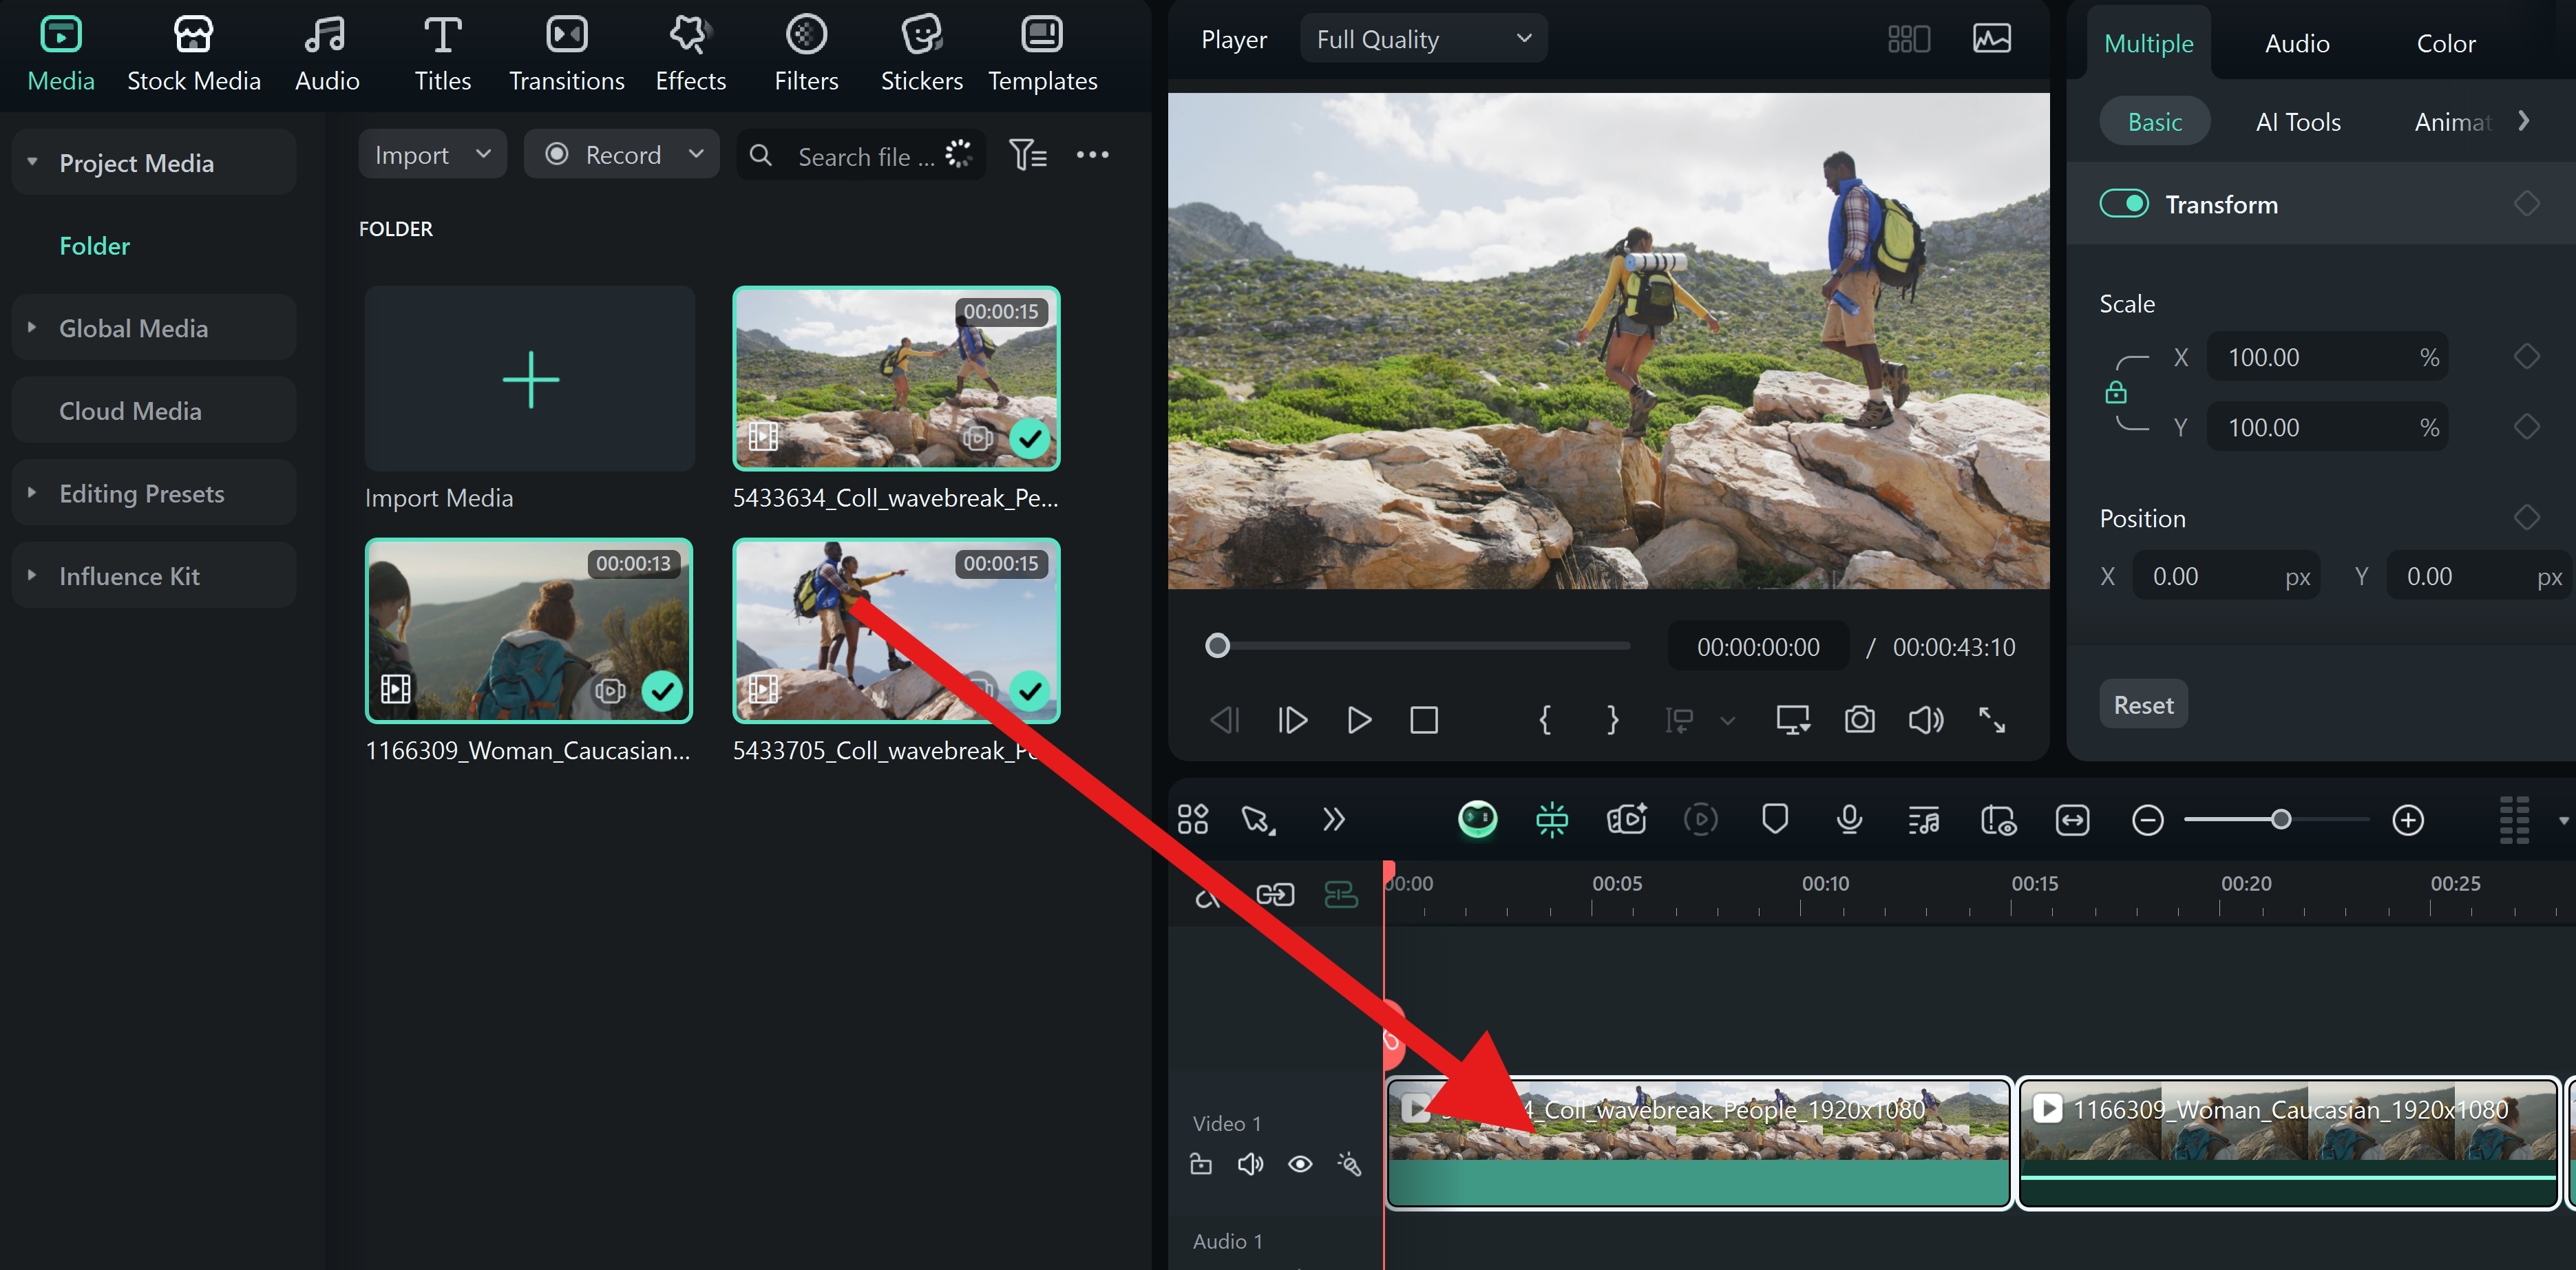2576x1270 pixels.
Task: Select the Multiple properties tab
Action: click(2148, 43)
